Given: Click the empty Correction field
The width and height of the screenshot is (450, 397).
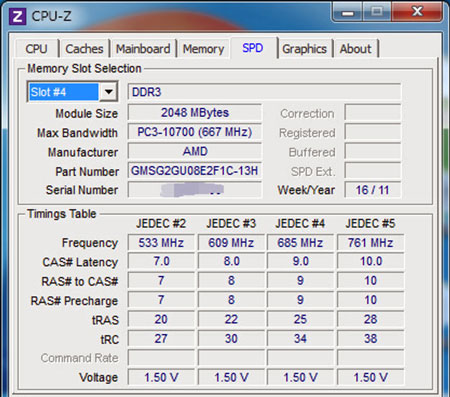Looking at the screenshot, I should tap(372, 112).
